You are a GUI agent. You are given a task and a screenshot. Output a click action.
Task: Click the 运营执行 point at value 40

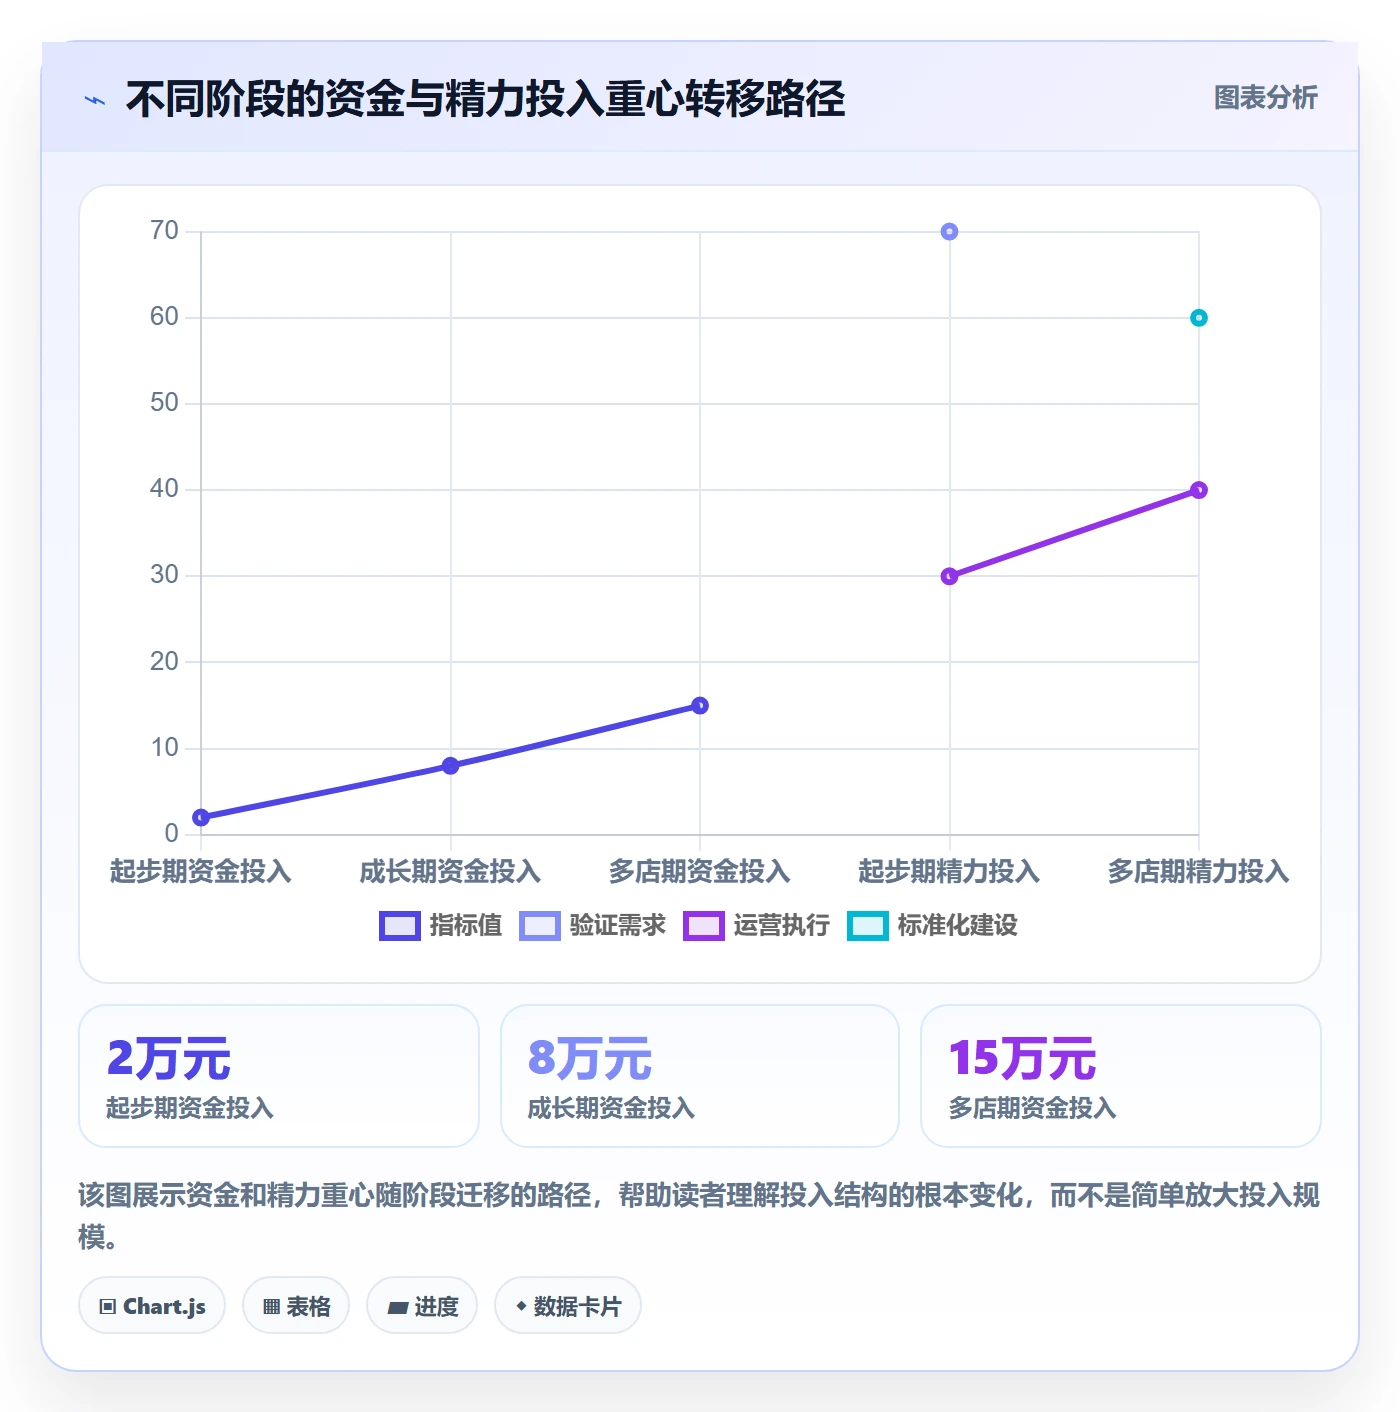pyautogui.click(x=1199, y=490)
